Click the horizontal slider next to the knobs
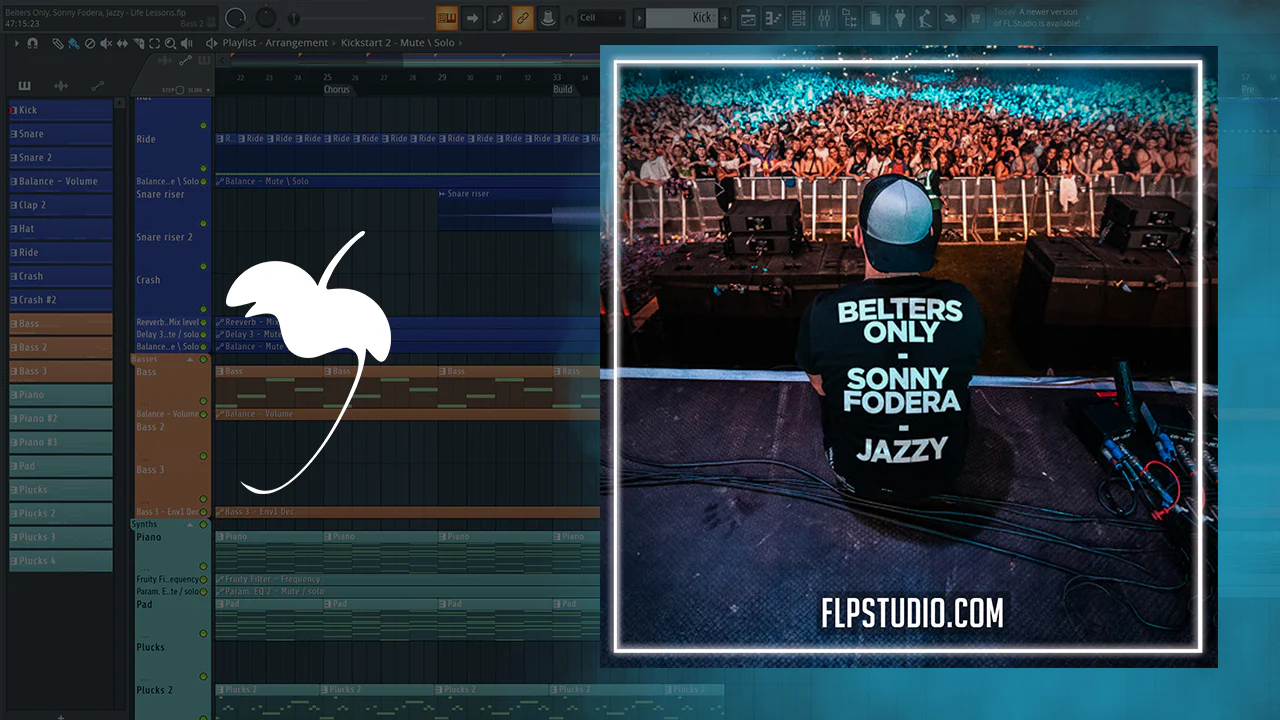Viewport: 1280px width, 720px height. [356, 18]
